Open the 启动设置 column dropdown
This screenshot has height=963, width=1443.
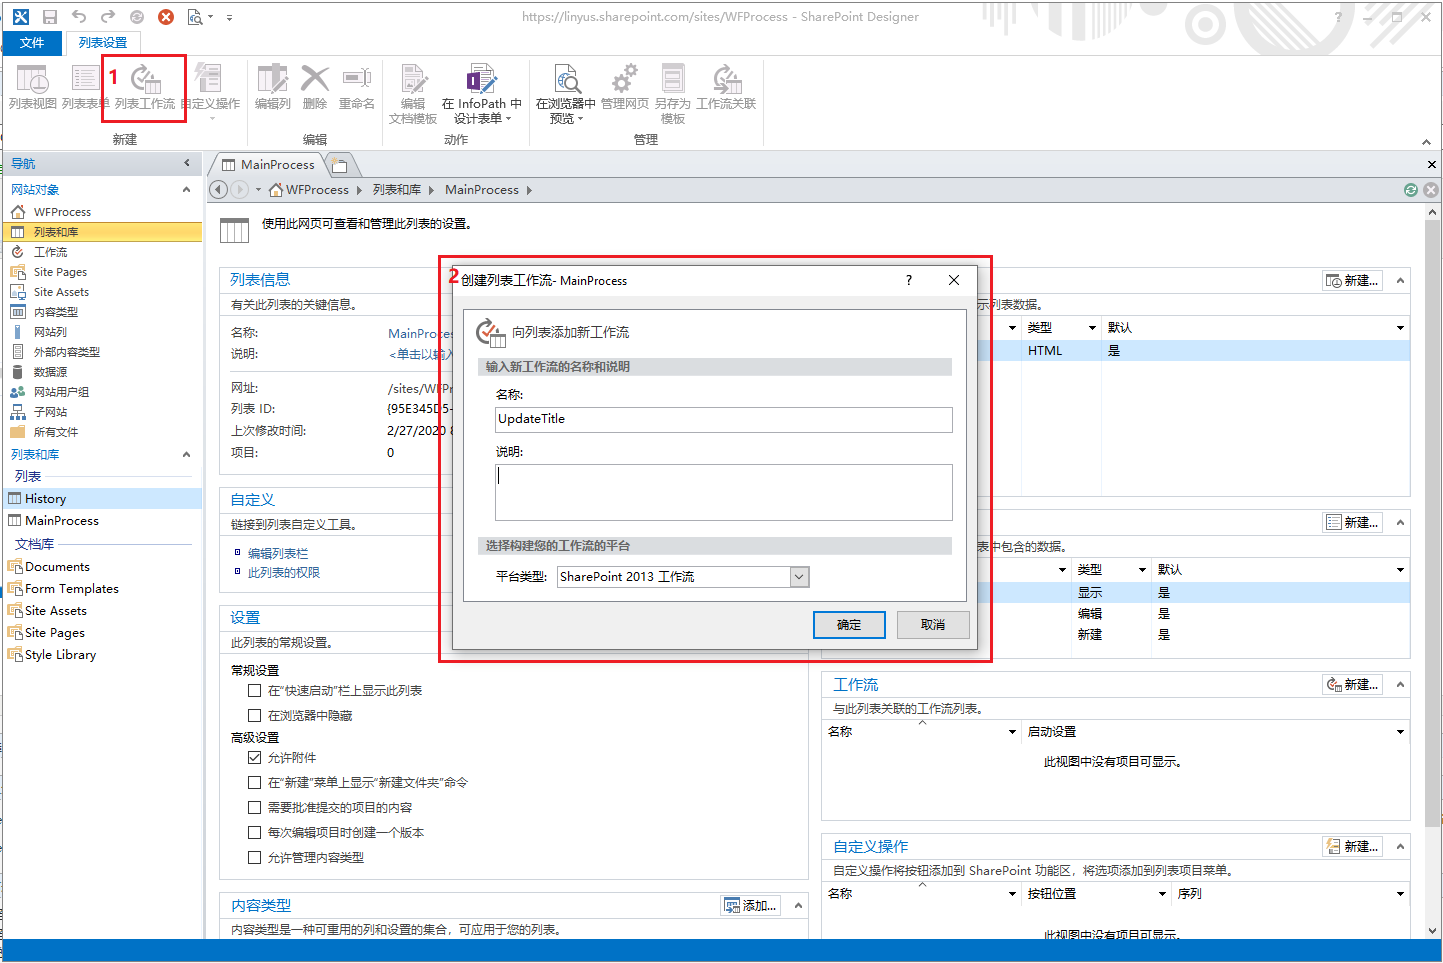click(1400, 732)
